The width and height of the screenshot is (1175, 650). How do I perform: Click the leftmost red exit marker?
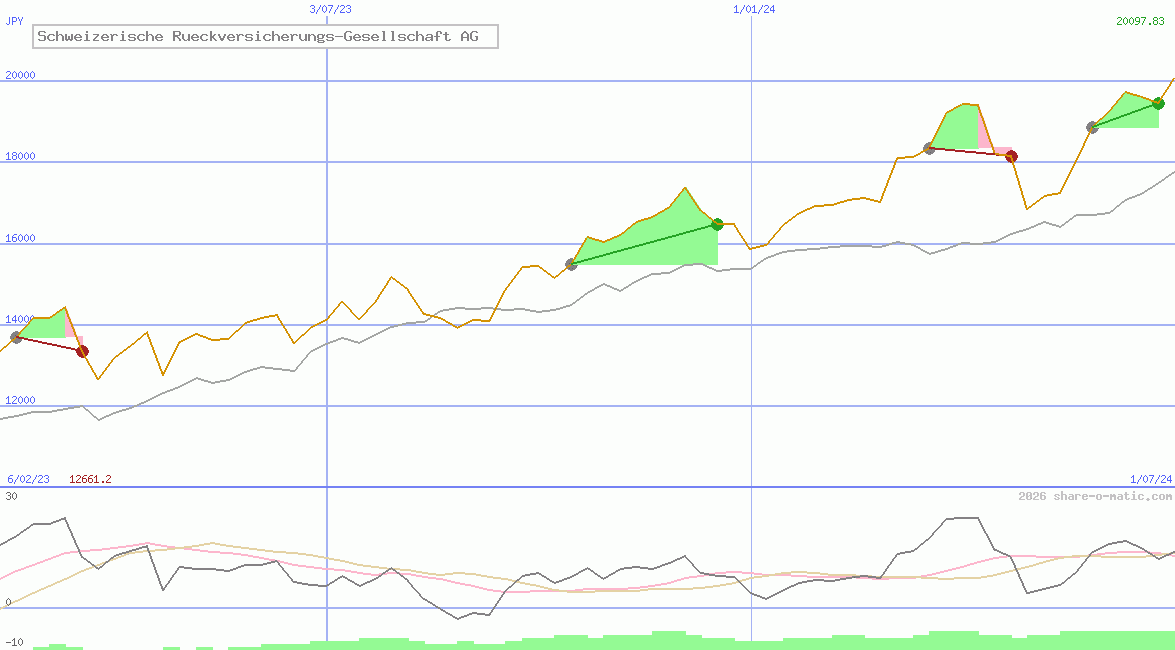click(82, 351)
